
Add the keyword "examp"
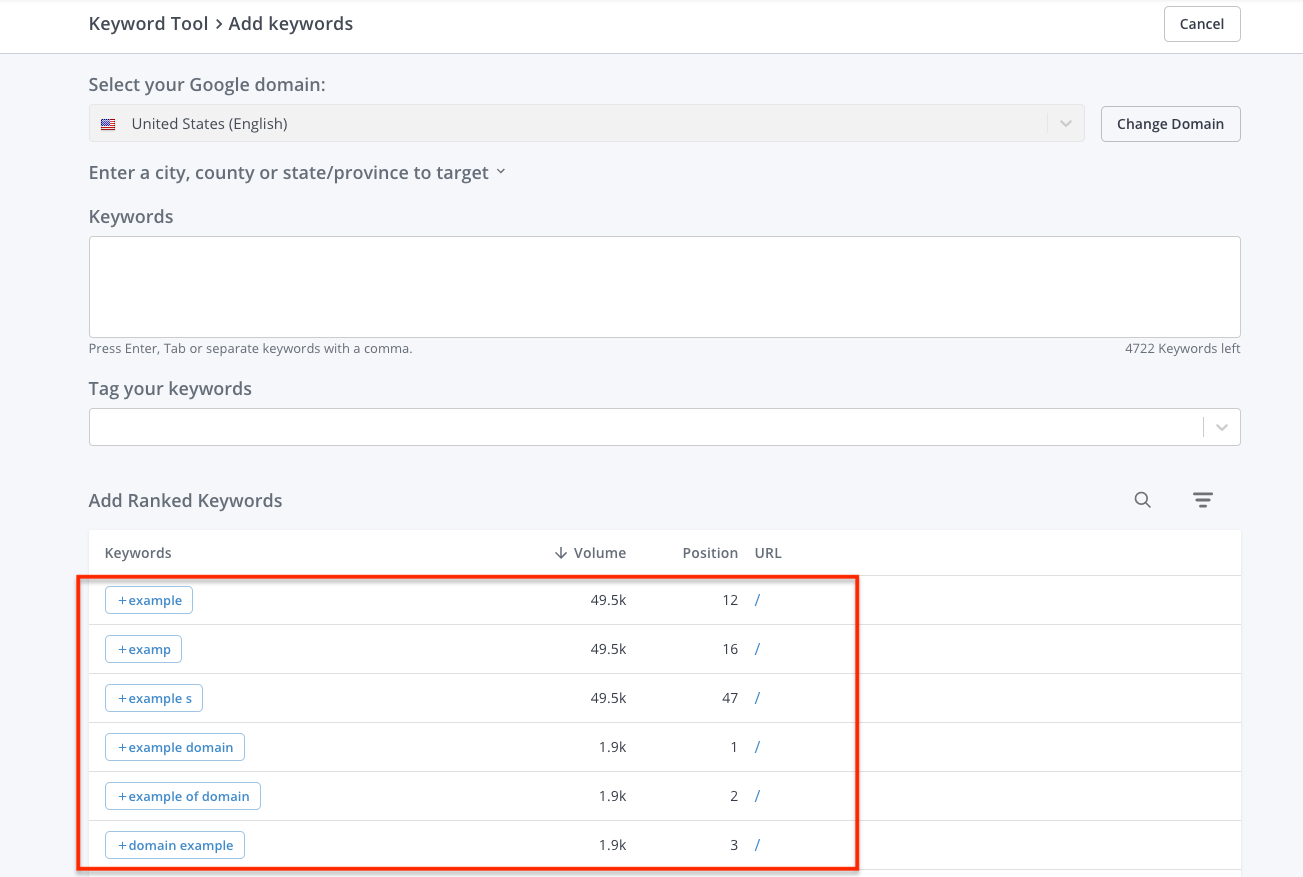[143, 649]
